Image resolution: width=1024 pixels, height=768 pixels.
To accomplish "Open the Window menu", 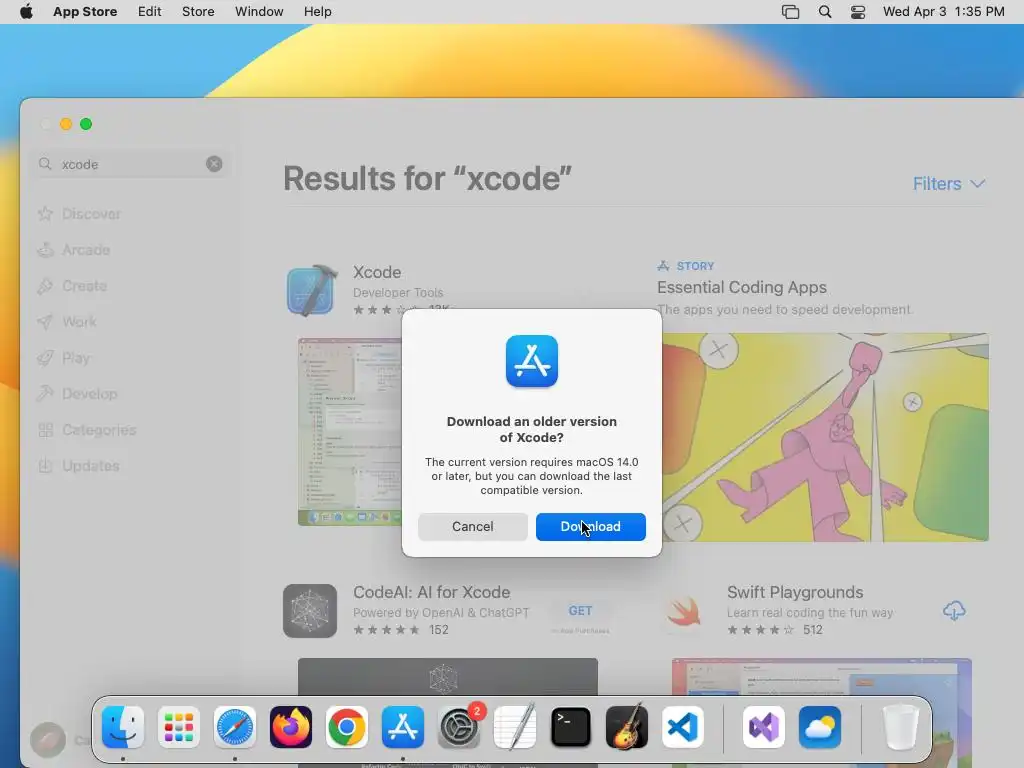I will point(259,12).
